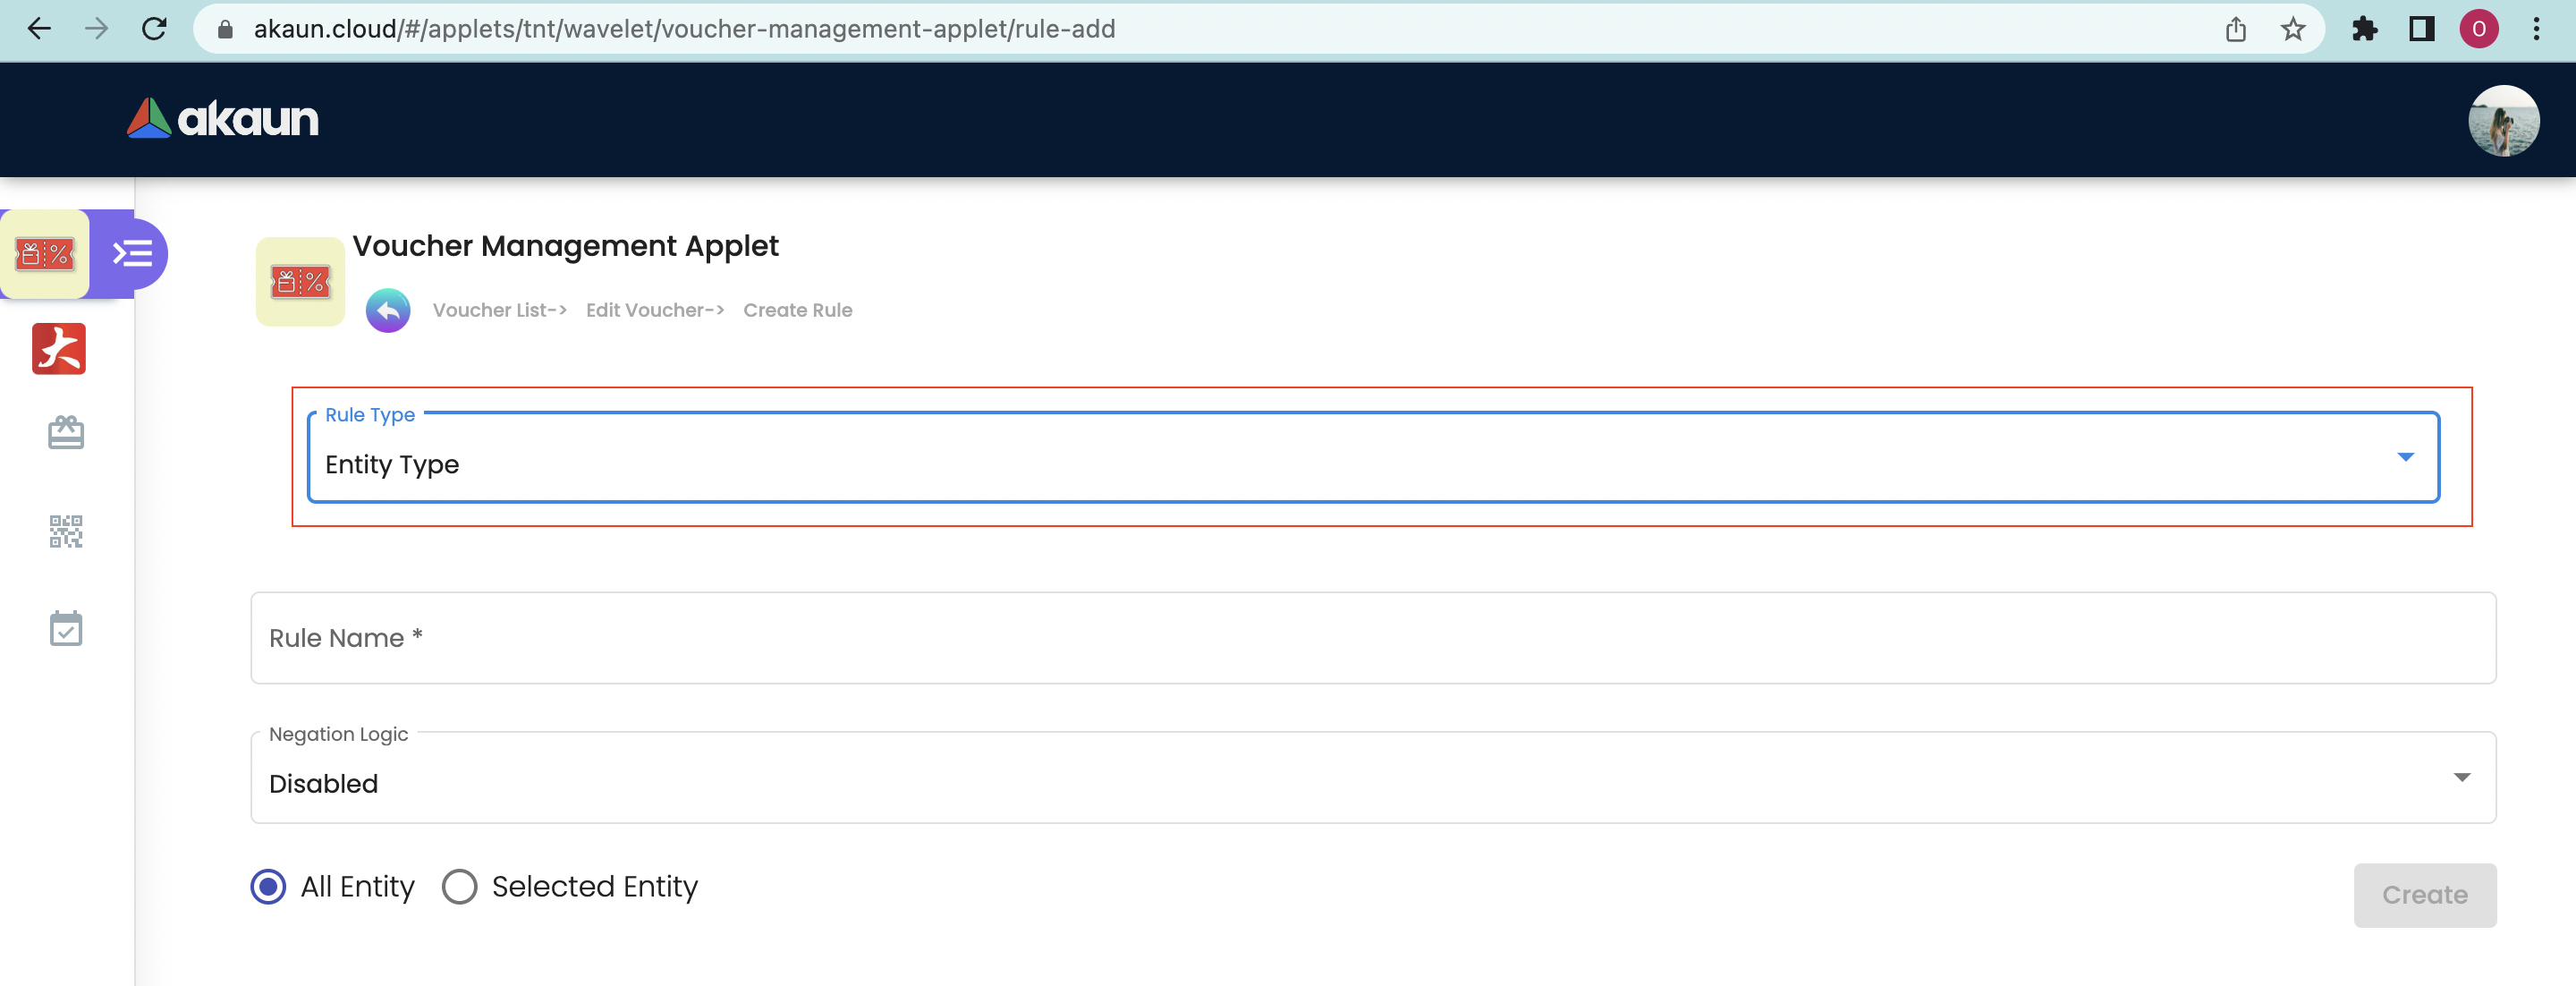Open the red runner applet icon

59,349
